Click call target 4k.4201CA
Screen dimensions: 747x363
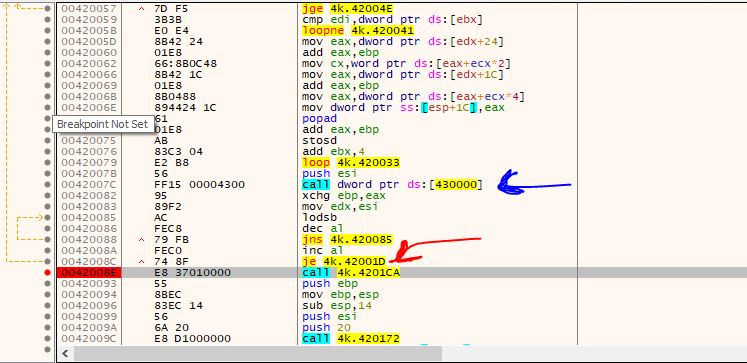tap(368, 272)
